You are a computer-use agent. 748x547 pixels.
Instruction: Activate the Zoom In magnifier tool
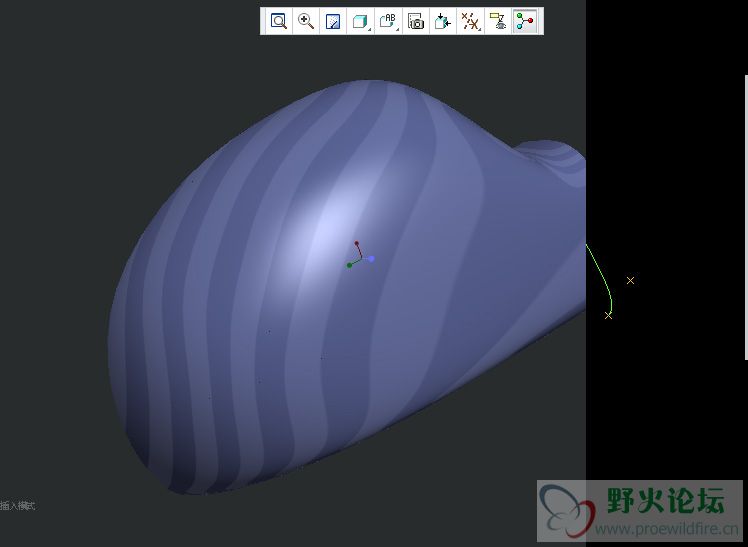coord(306,21)
